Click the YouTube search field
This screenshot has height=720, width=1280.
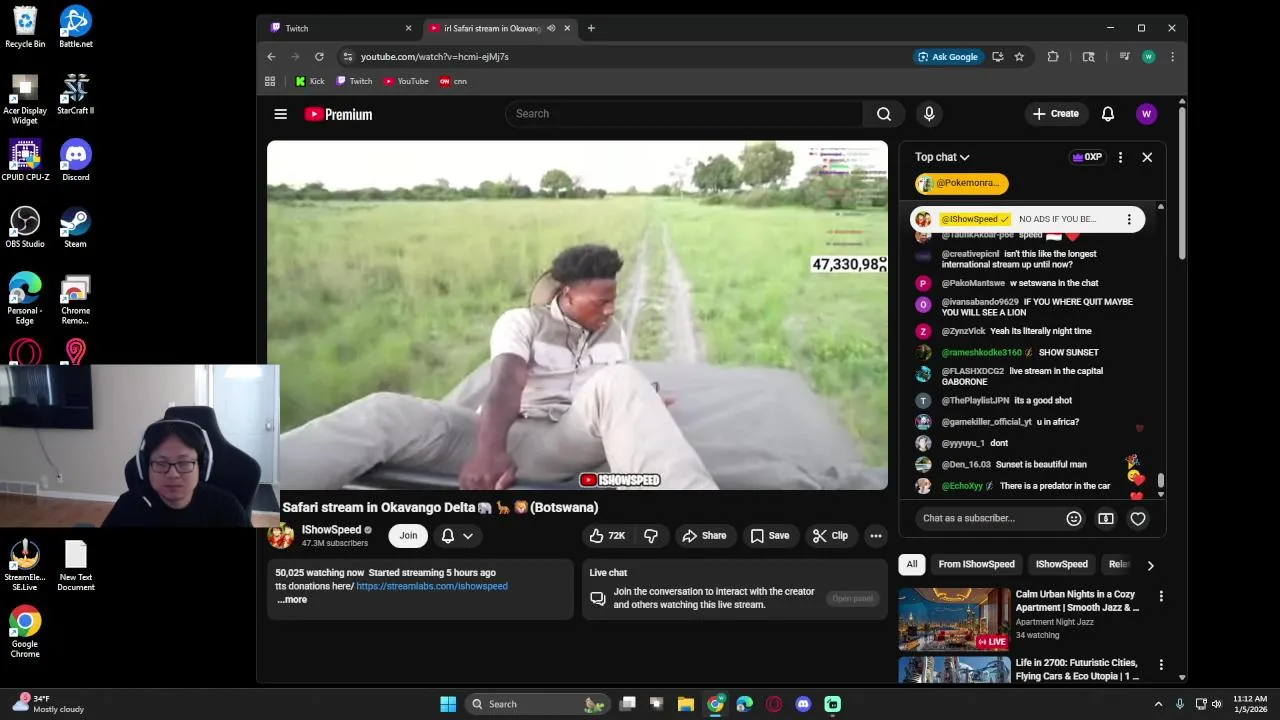coord(684,114)
